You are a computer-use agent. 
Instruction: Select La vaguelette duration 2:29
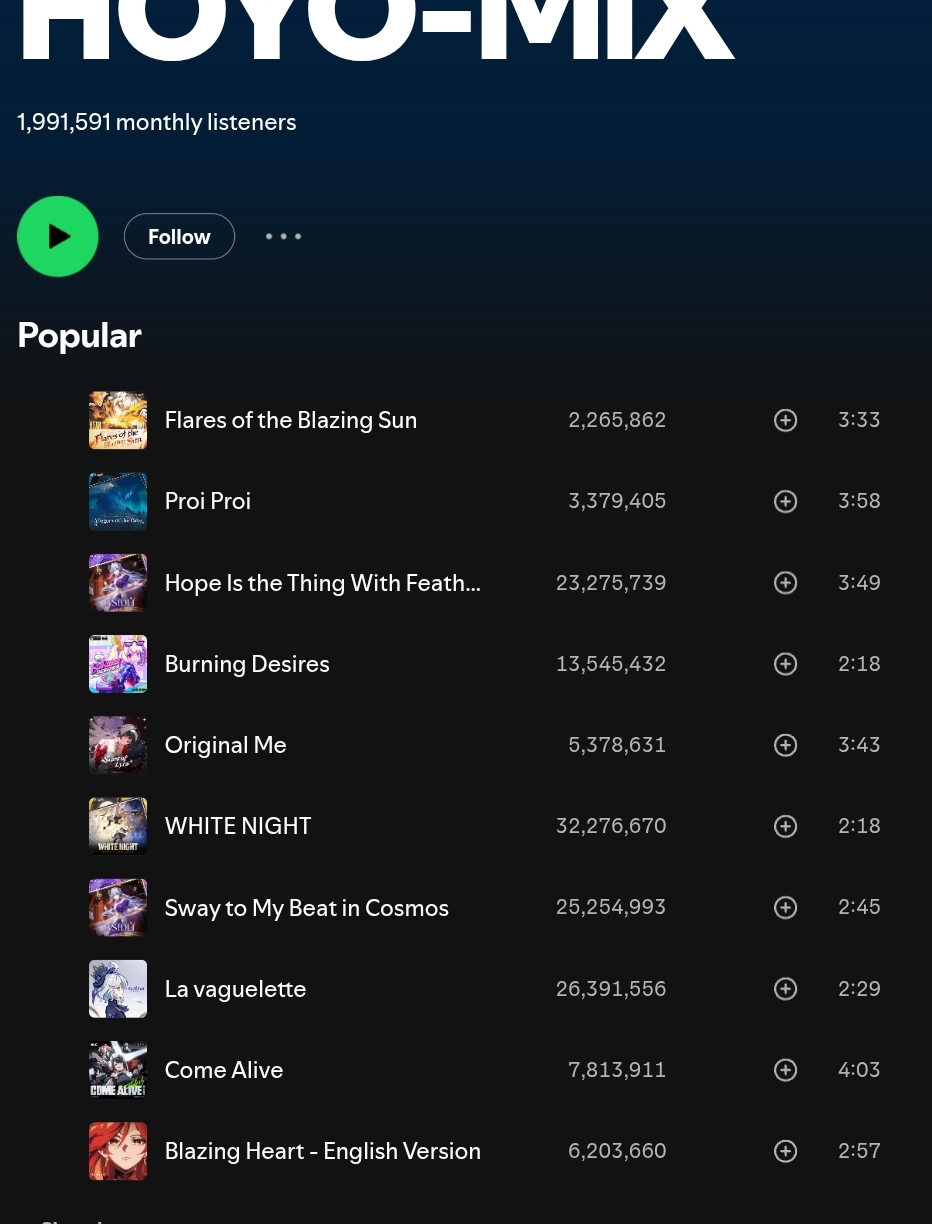[859, 988]
